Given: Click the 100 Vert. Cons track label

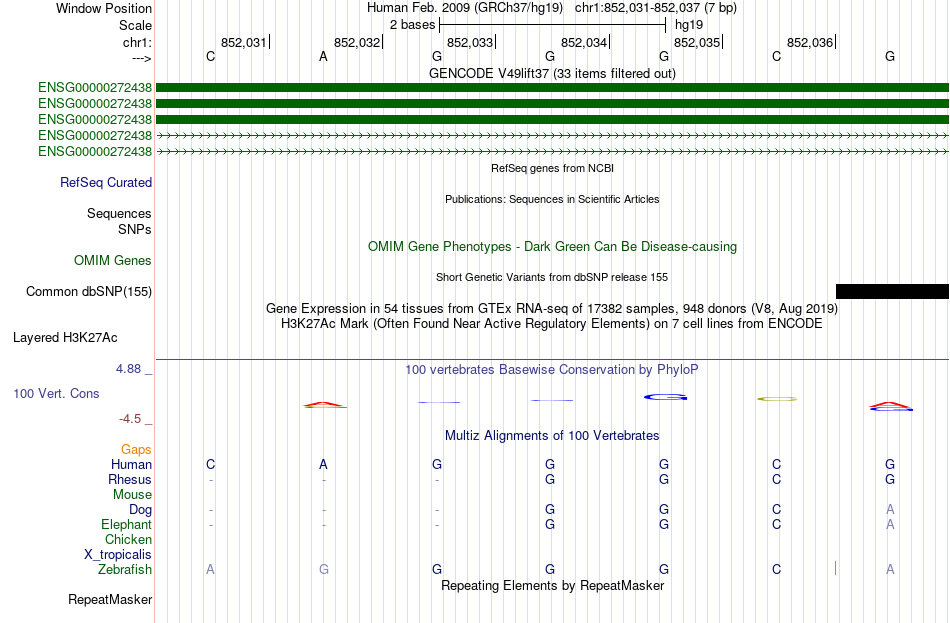Looking at the screenshot, I should coord(56,393).
